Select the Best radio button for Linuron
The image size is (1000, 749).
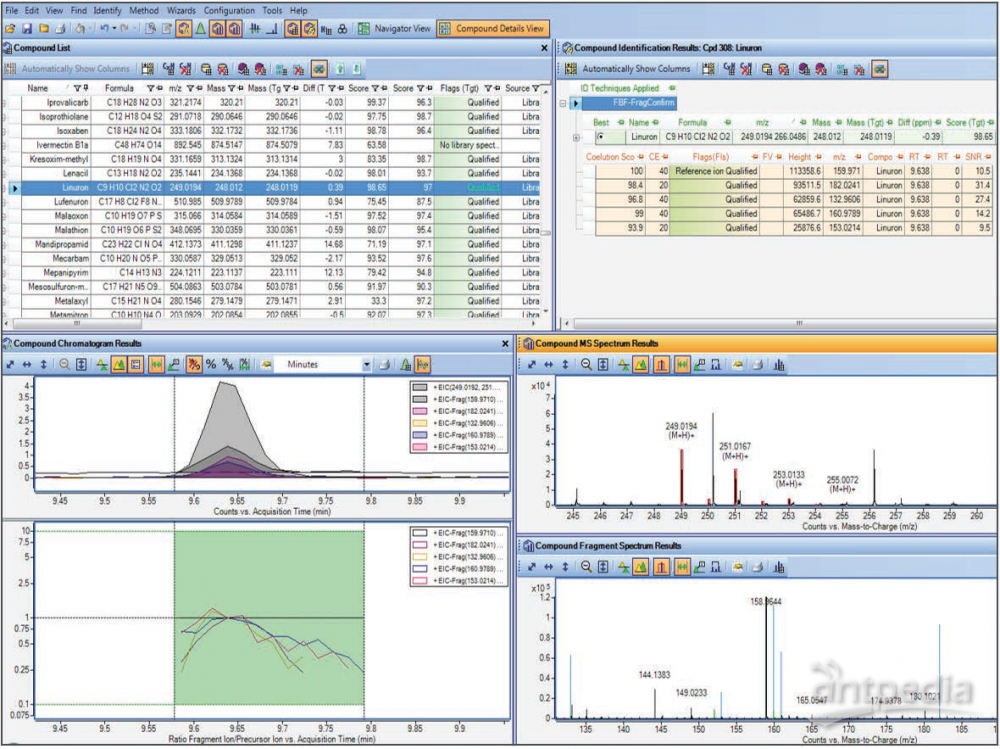[601, 136]
